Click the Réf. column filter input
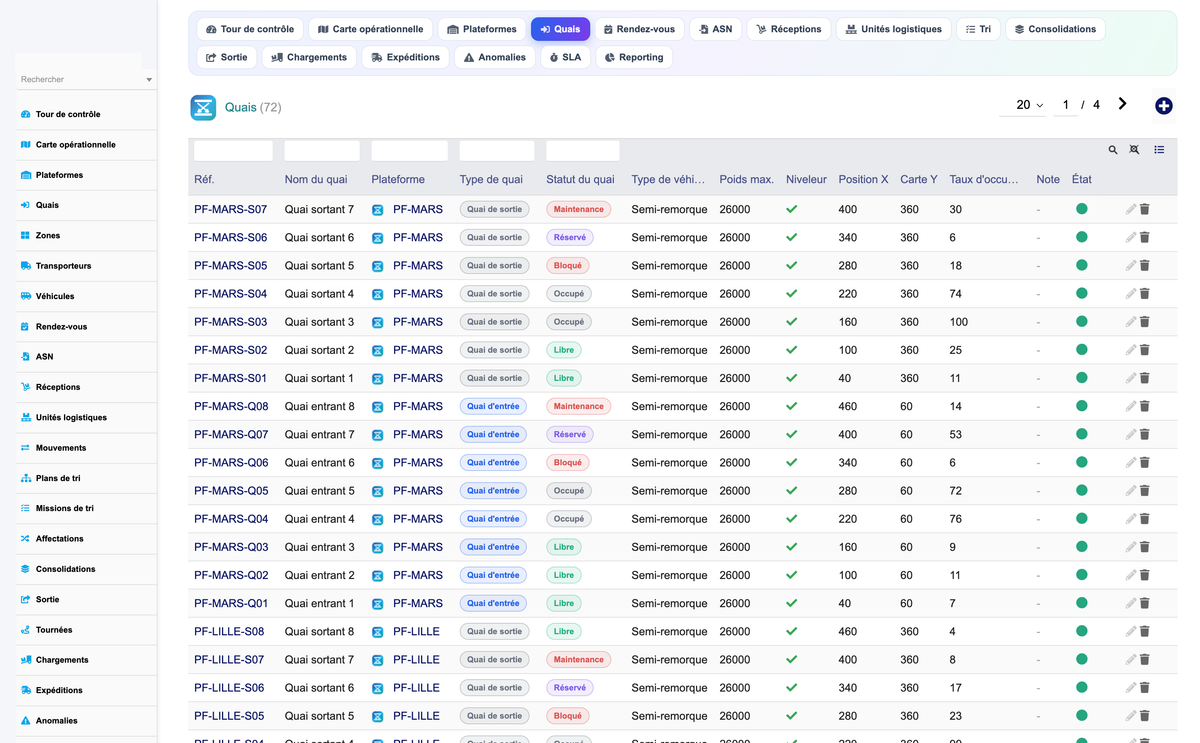The width and height of the screenshot is (1200, 743). point(233,151)
